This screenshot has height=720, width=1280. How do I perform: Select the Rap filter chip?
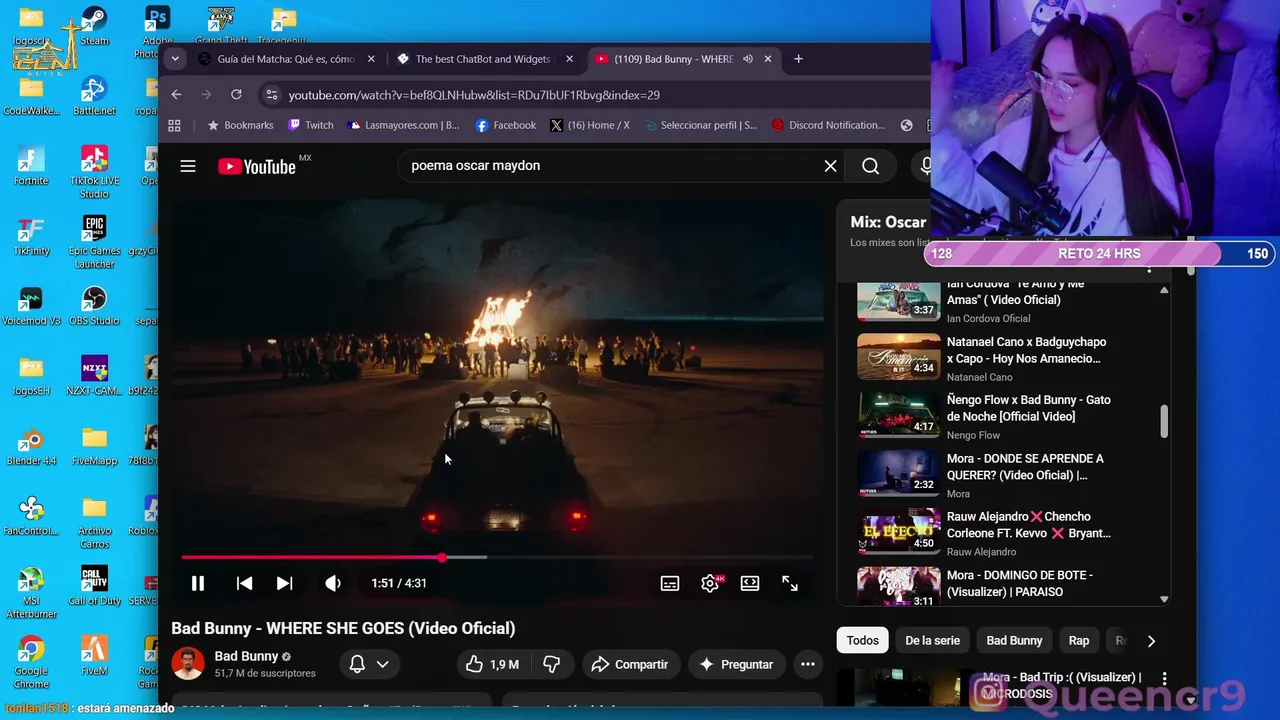[x=1079, y=641]
